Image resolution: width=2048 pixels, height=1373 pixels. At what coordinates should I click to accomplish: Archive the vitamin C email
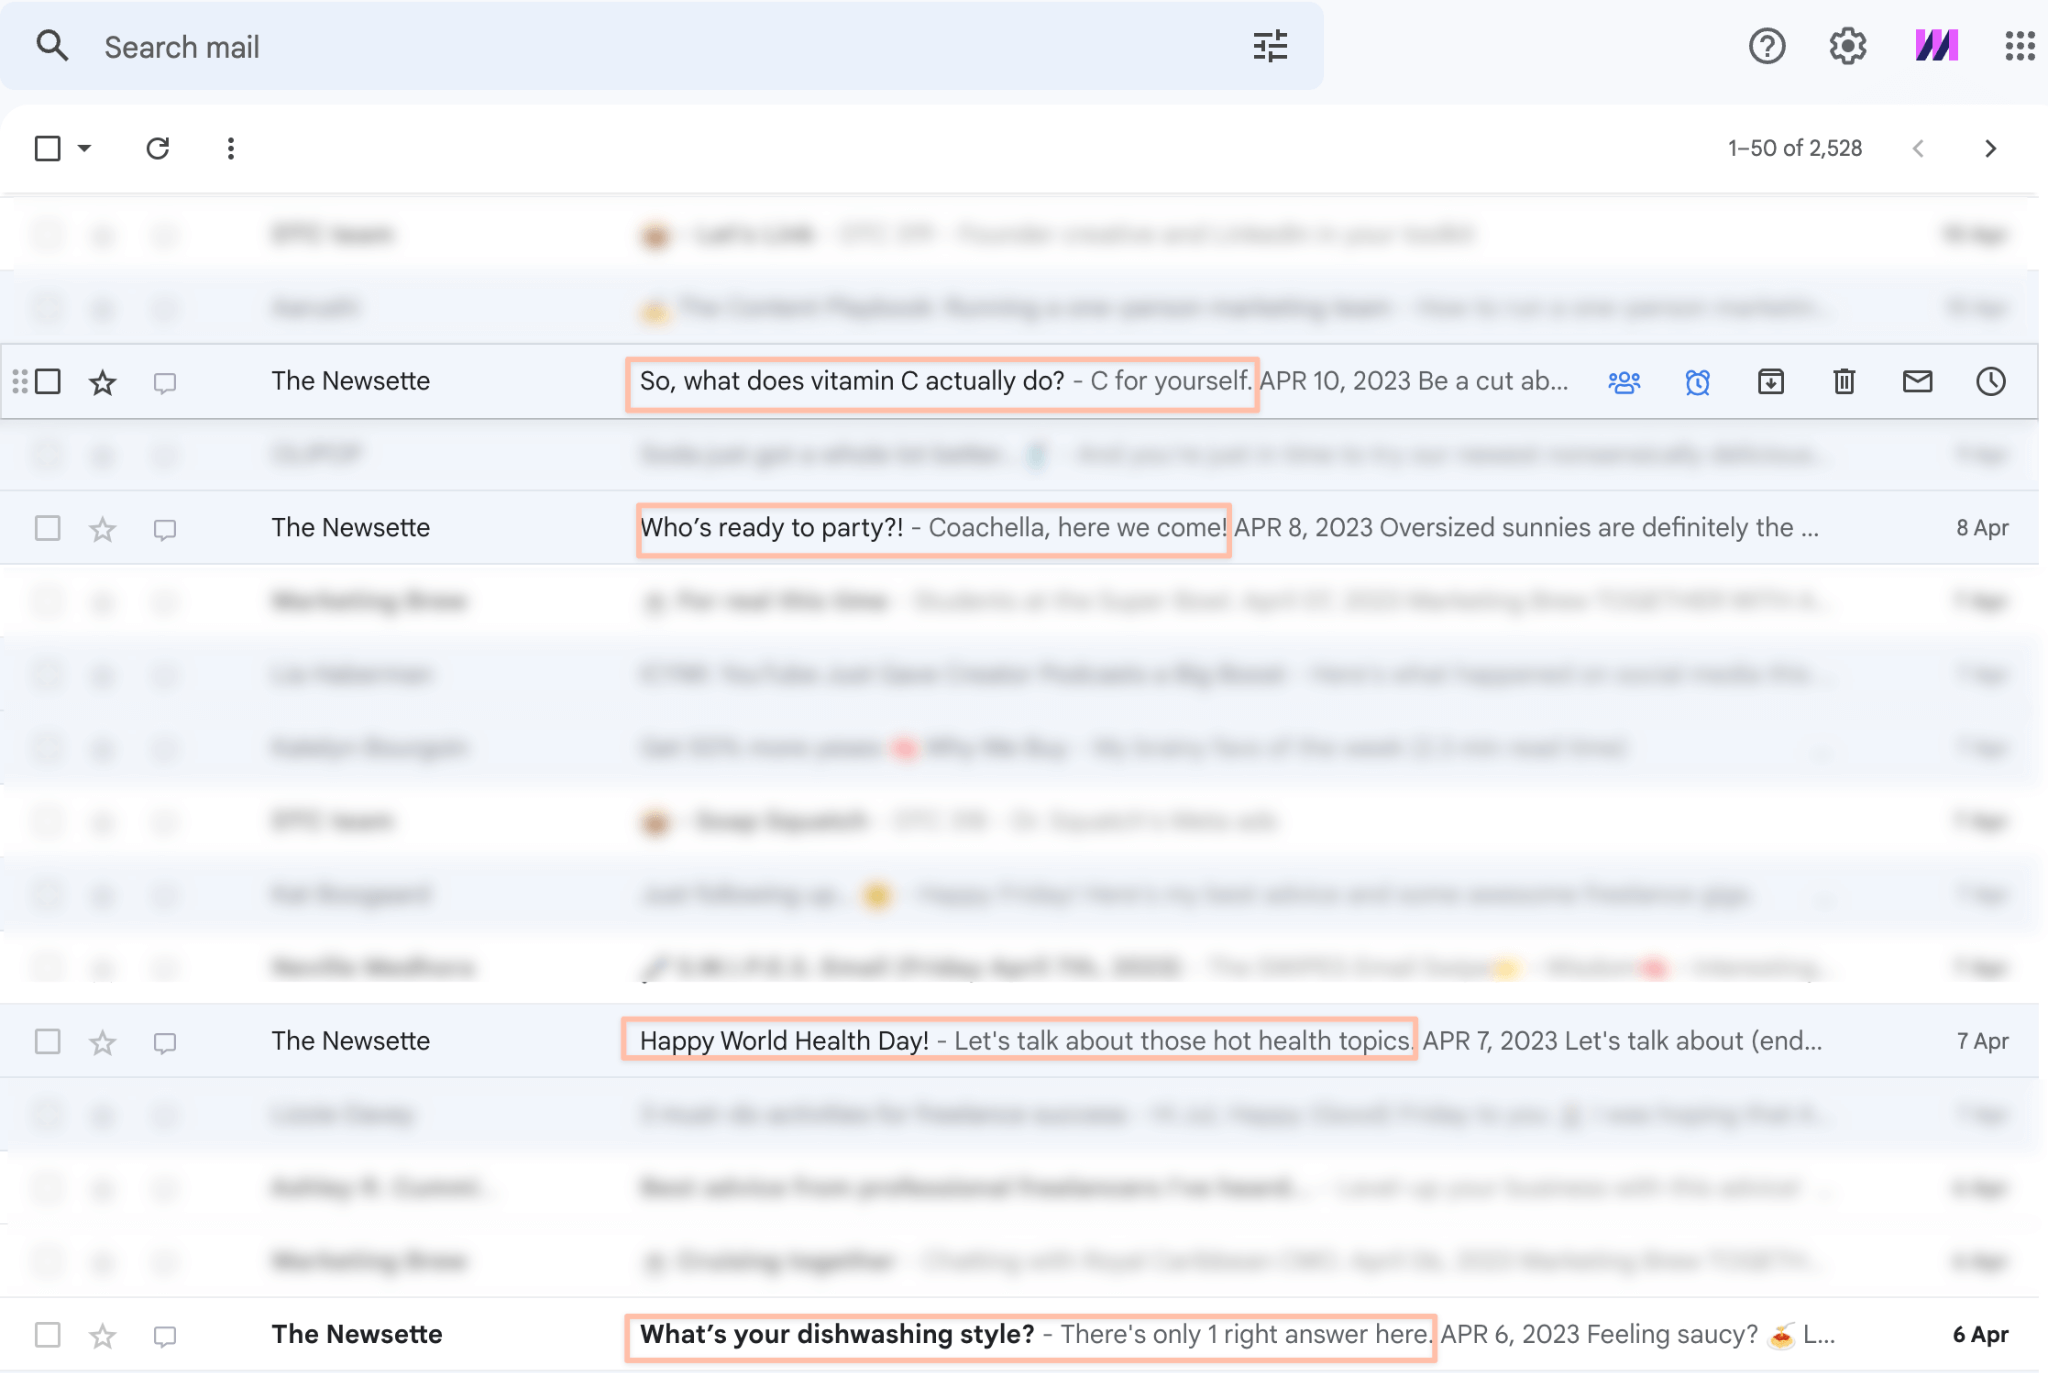(x=1770, y=381)
